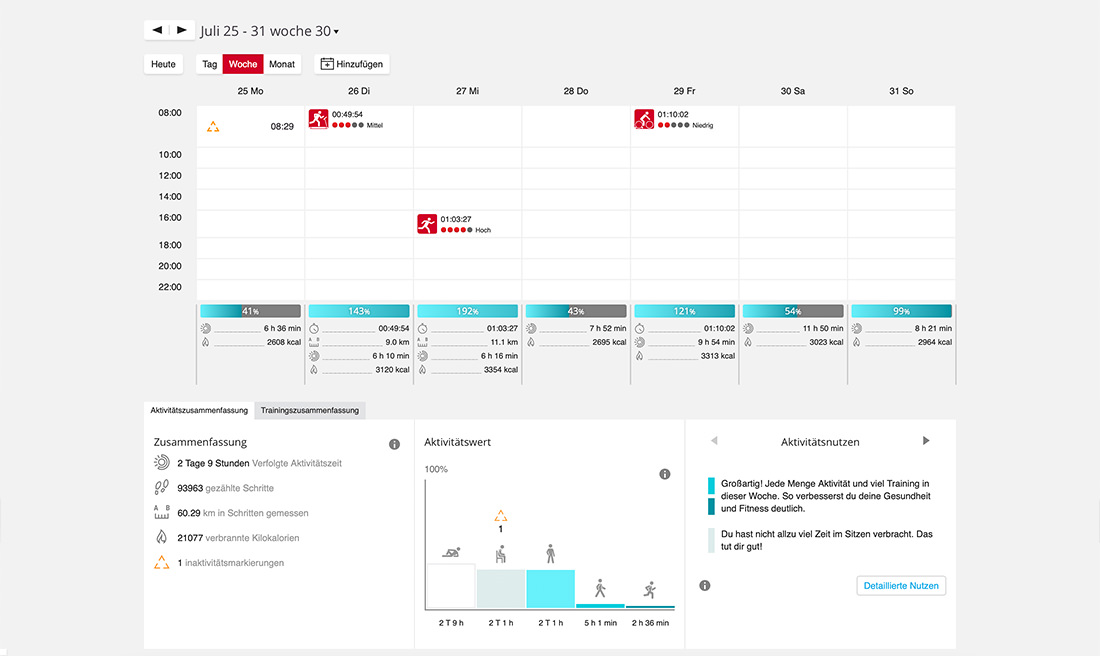Show info for Zusammenfassung panel

[x=394, y=444]
